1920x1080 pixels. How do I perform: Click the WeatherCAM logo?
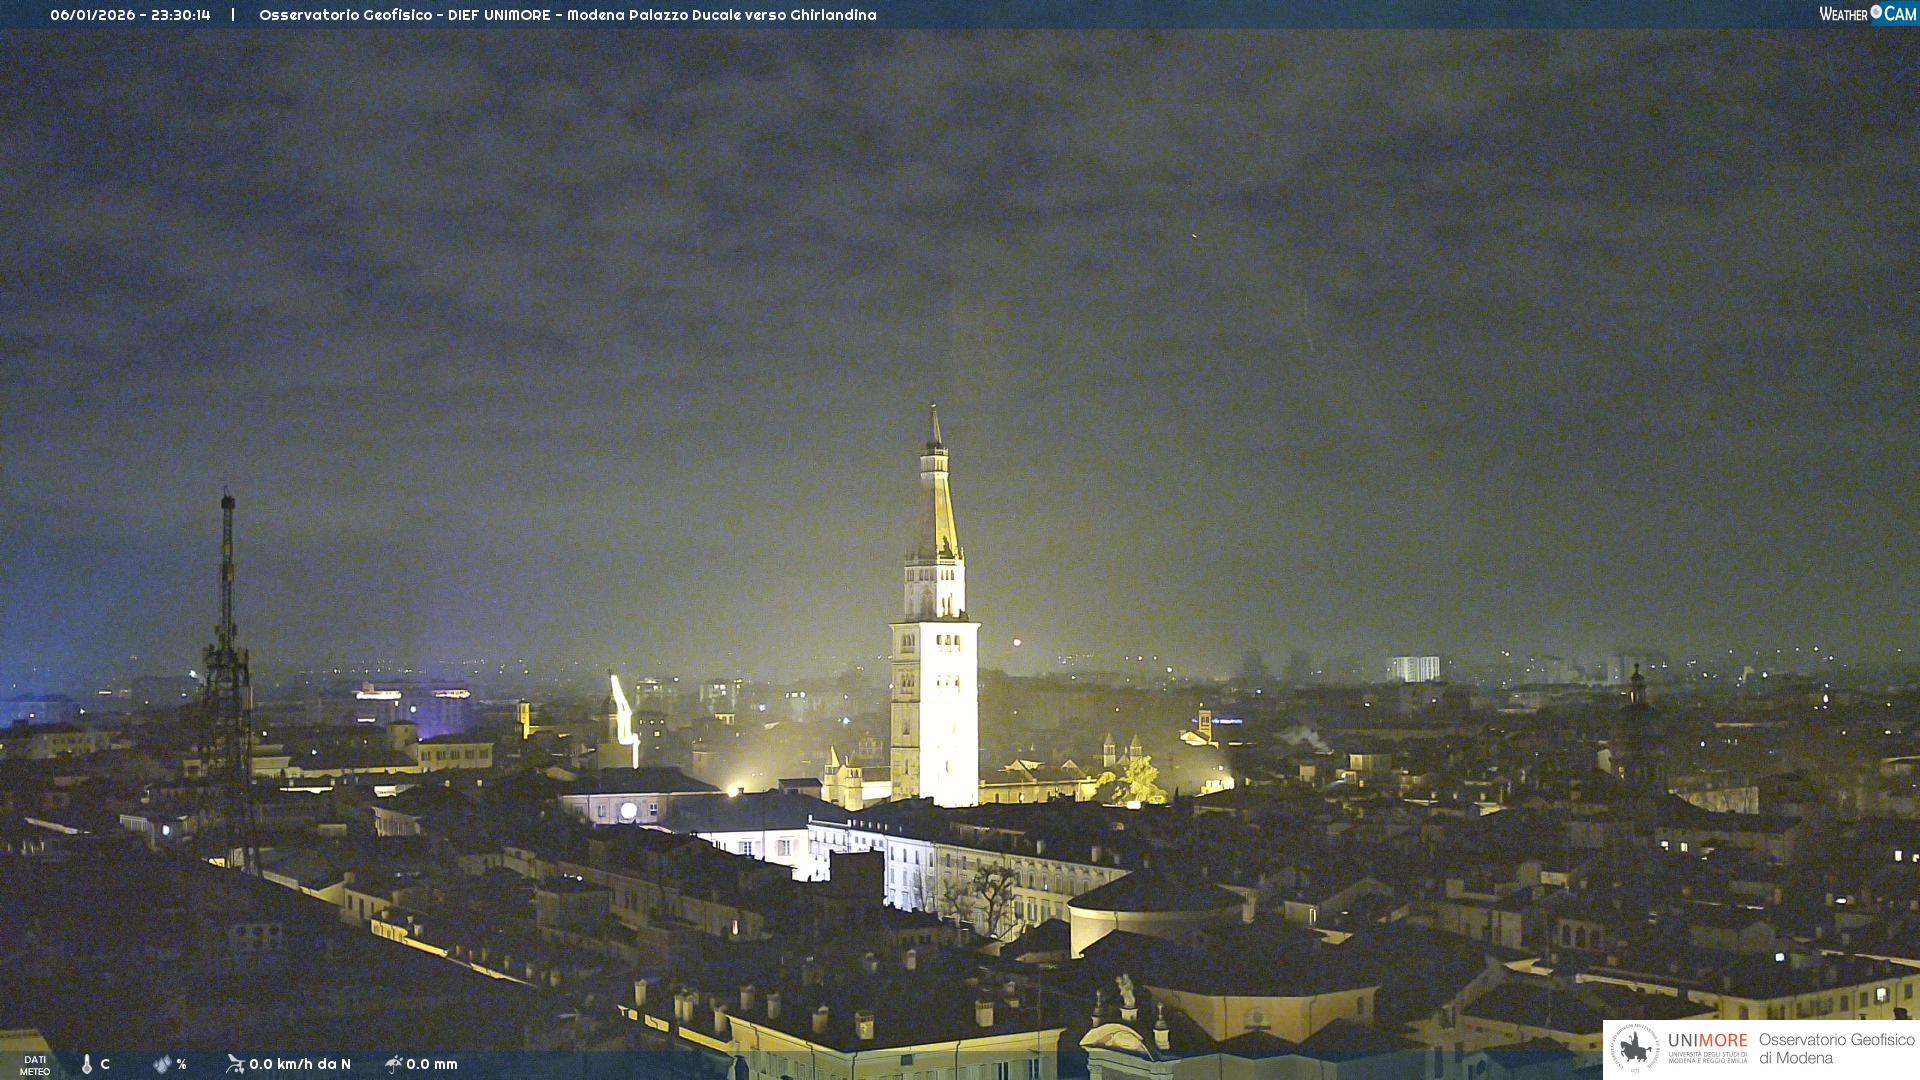click(1867, 14)
